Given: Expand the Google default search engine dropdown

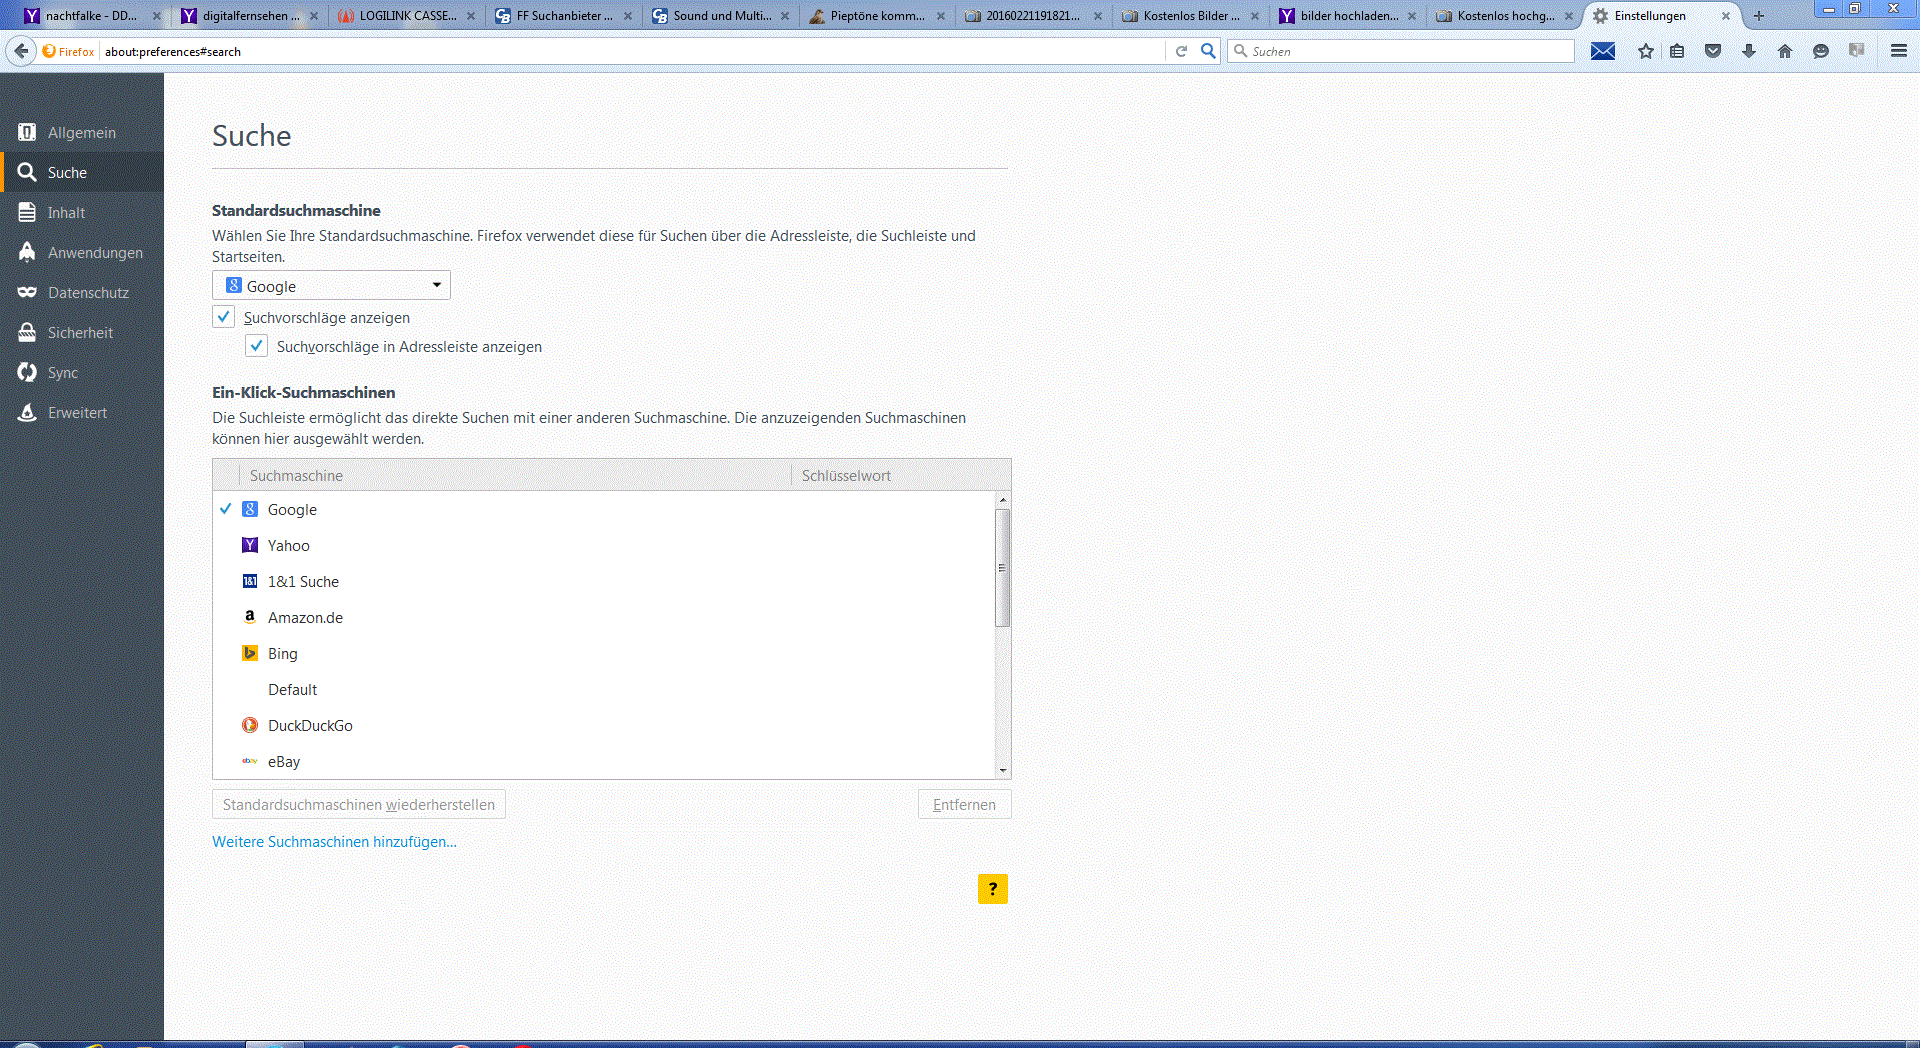Looking at the screenshot, I should (331, 285).
